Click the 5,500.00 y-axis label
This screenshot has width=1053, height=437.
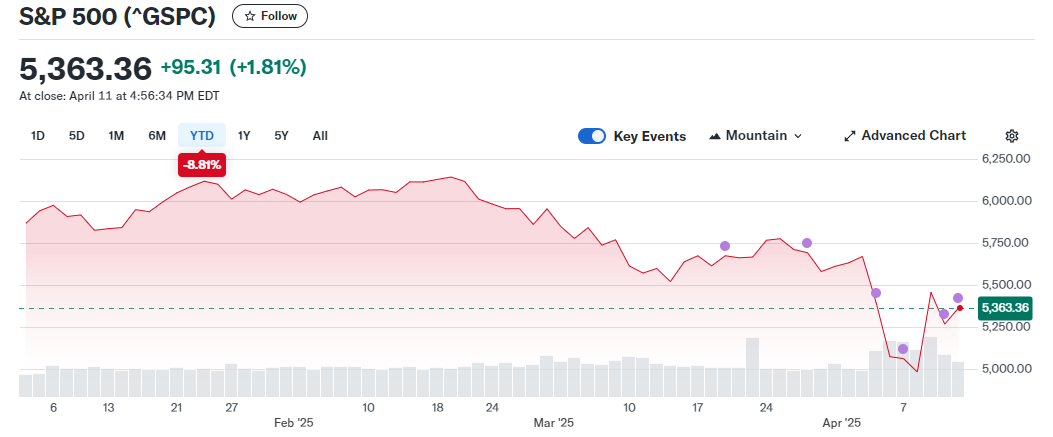tap(1005, 285)
